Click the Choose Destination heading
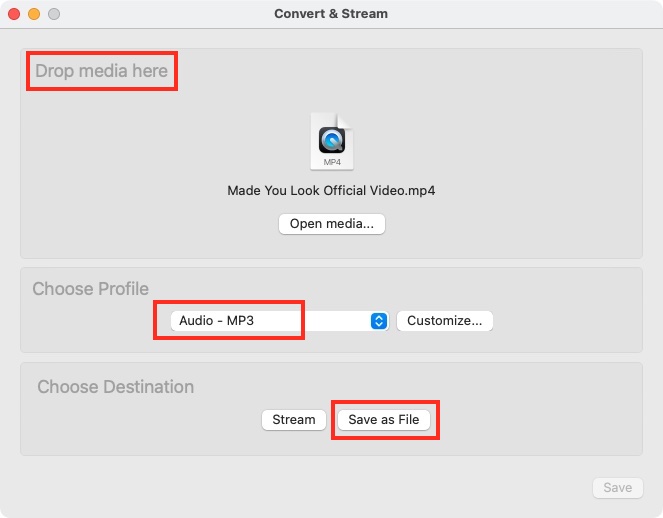 [x=115, y=386]
